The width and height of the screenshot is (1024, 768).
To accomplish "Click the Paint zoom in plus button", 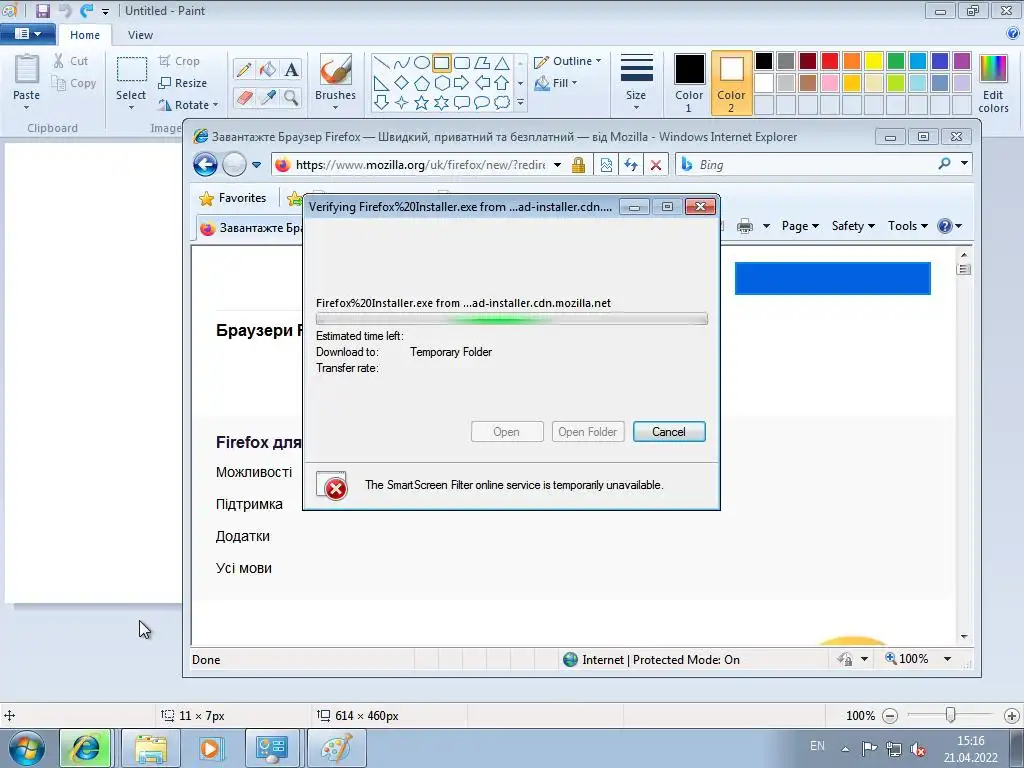I will (x=1012, y=716).
